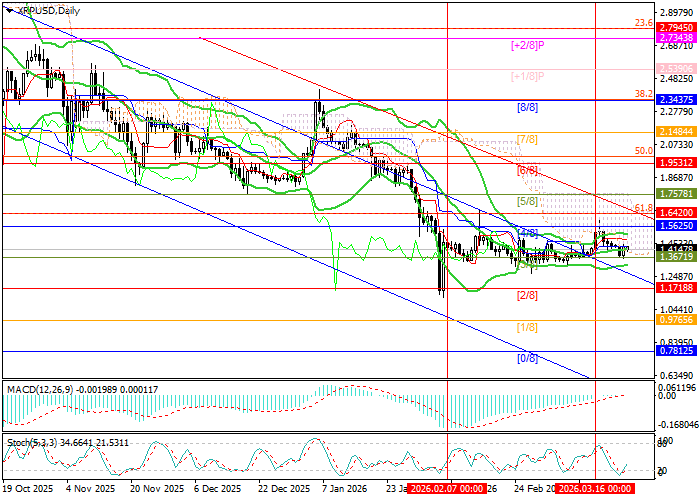Click the 1.75781 green price tag
This screenshot has height=500, width=700.
[676, 194]
